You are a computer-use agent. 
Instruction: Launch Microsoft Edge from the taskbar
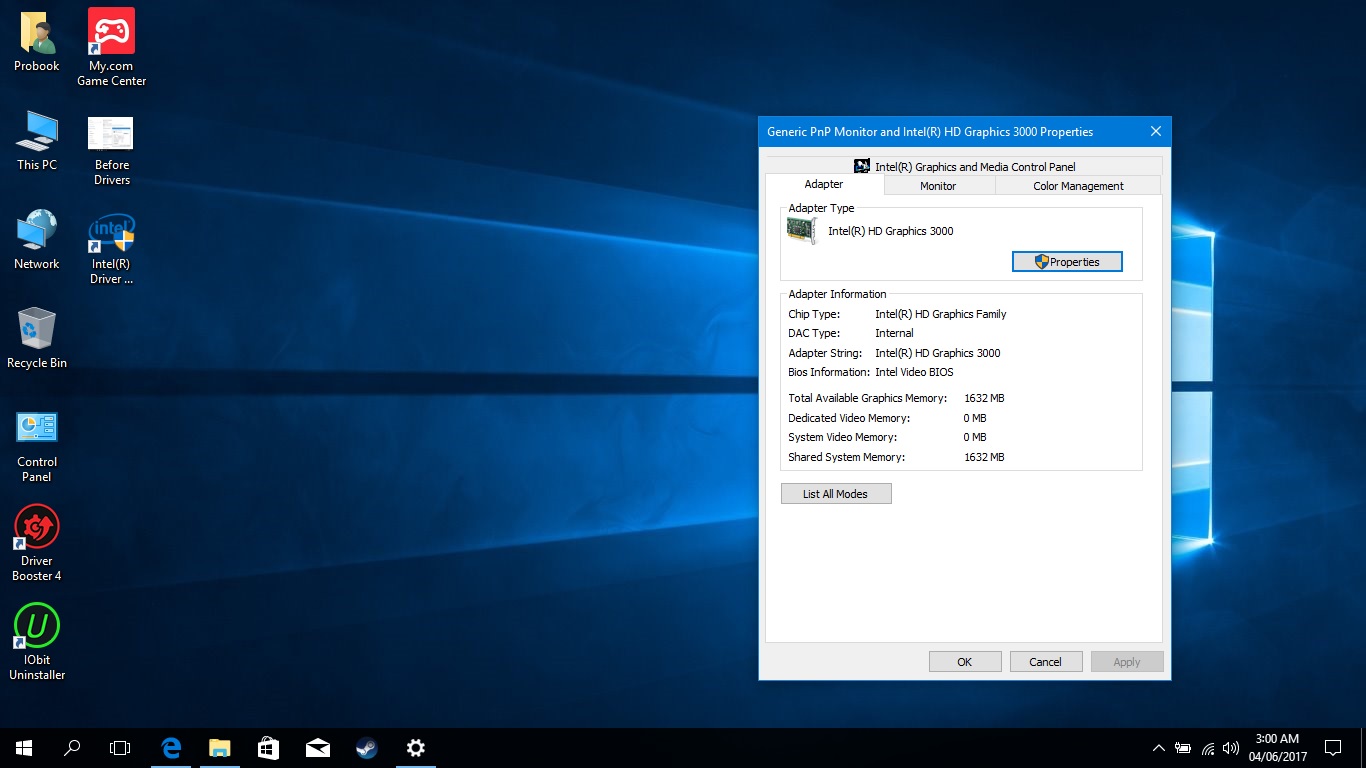(x=171, y=748)
